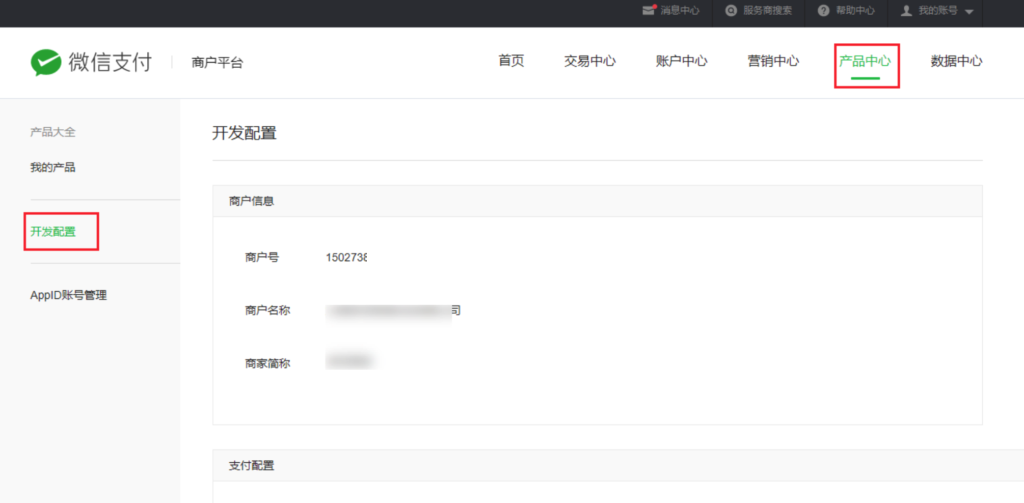Select 我的产品 in the left sidebar
Screen dimensions: 1024x503
[53, 167]
